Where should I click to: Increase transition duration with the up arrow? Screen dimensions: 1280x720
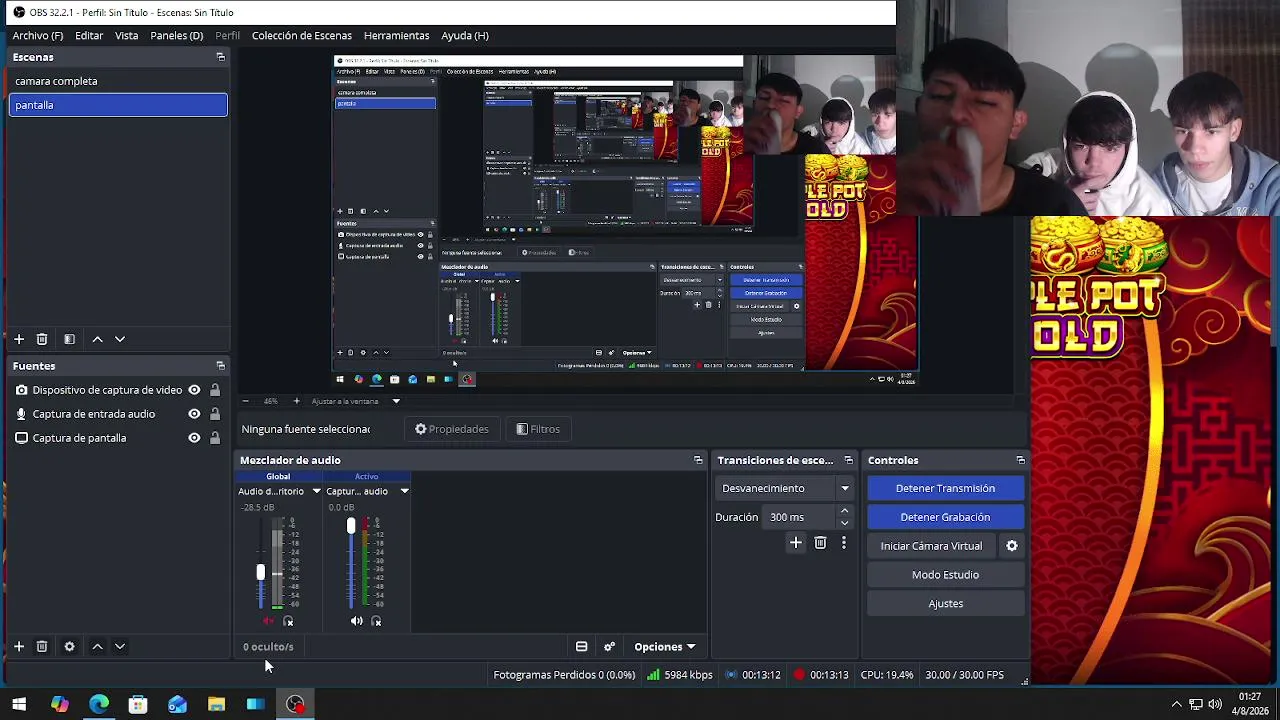click(x=844, y=511)
